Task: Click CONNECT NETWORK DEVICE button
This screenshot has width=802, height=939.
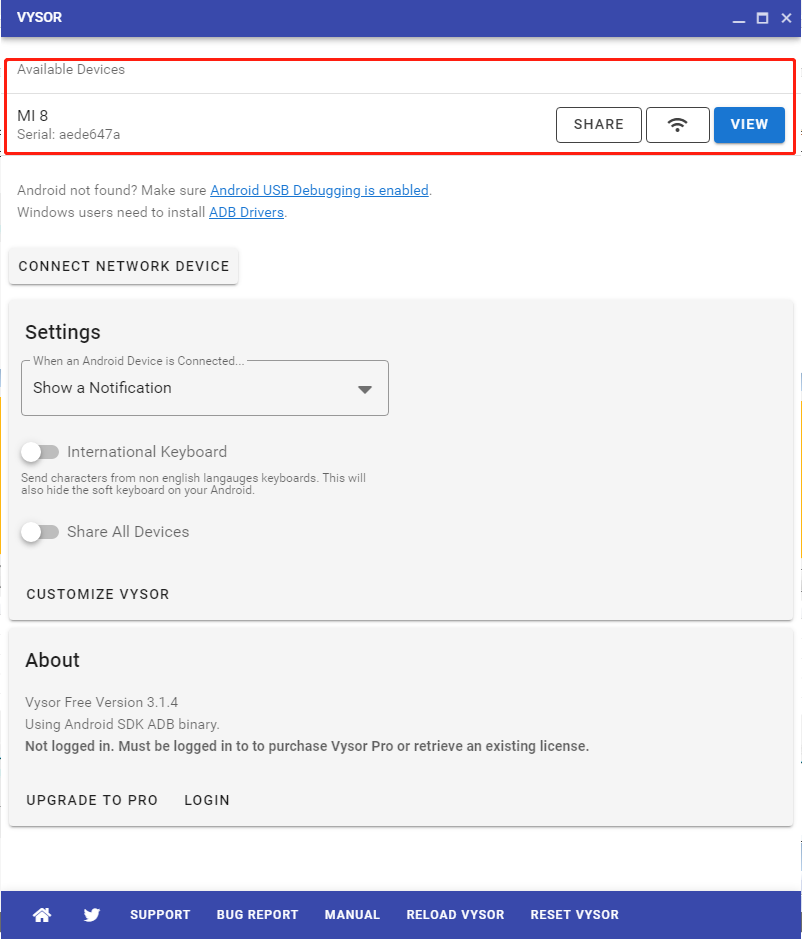Action: tap(123, 266)
